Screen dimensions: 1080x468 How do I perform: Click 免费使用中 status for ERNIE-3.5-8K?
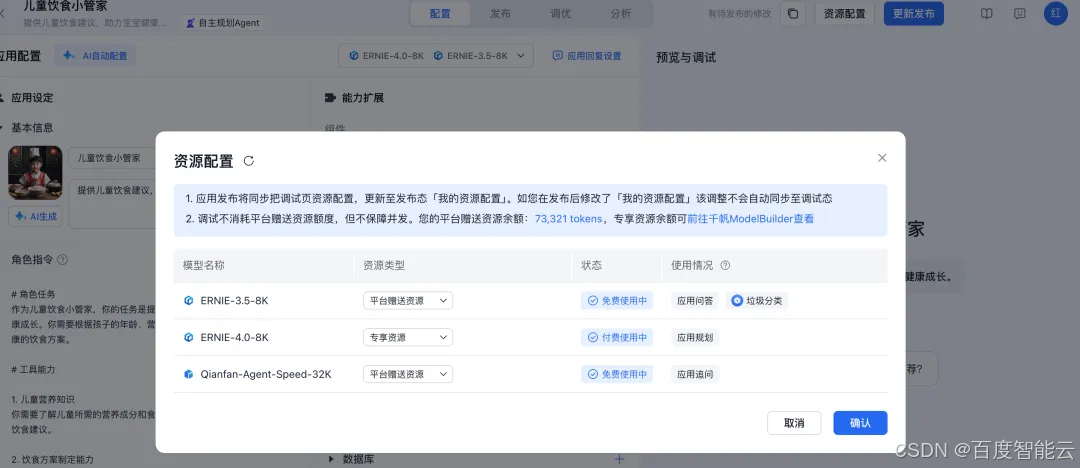(616, 301)
